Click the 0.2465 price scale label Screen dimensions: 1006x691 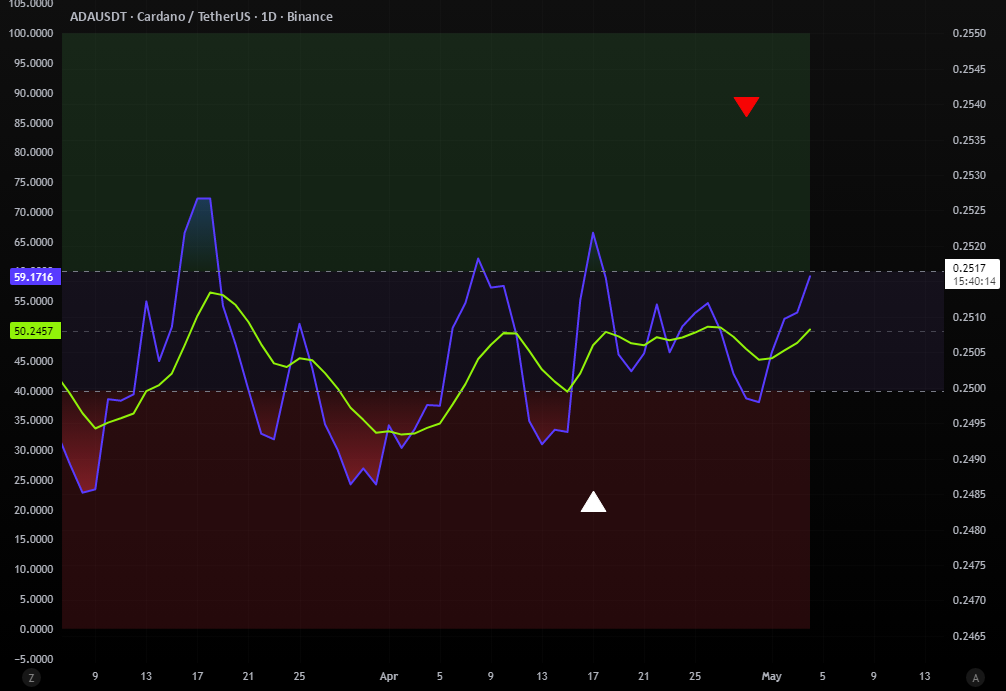point(969,636)
